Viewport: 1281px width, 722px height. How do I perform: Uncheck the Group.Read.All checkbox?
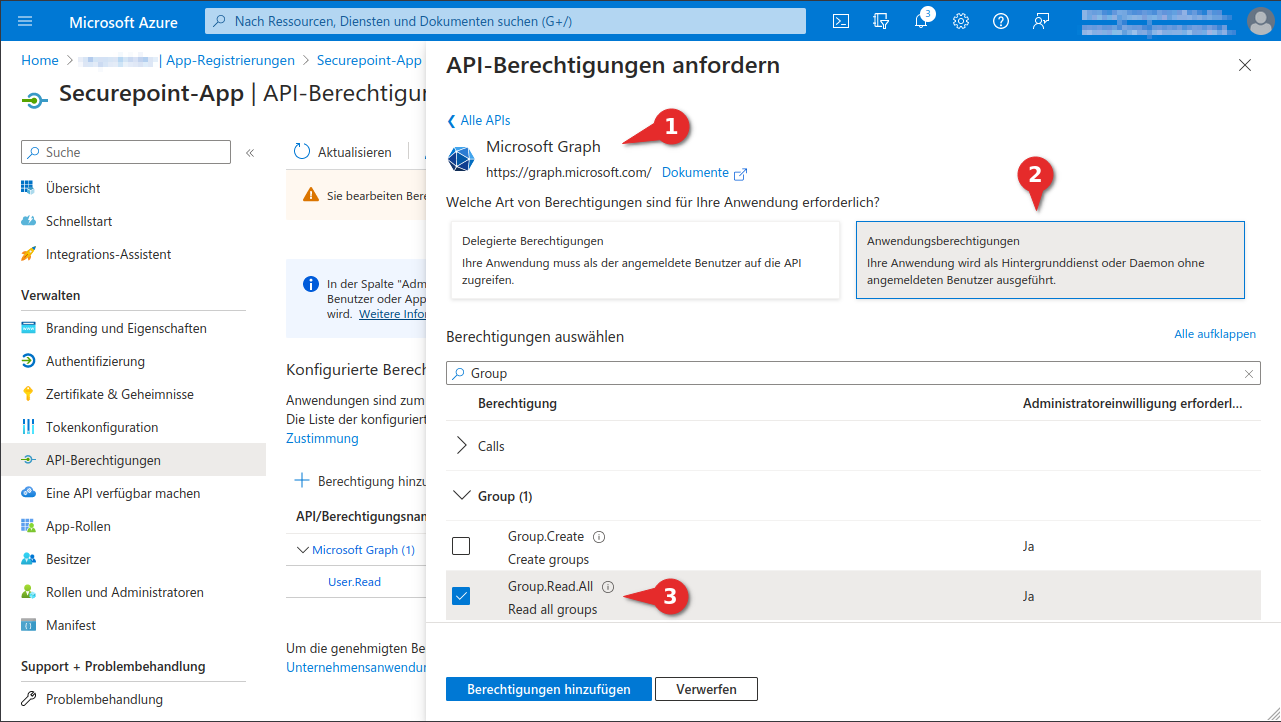[461, 596]
